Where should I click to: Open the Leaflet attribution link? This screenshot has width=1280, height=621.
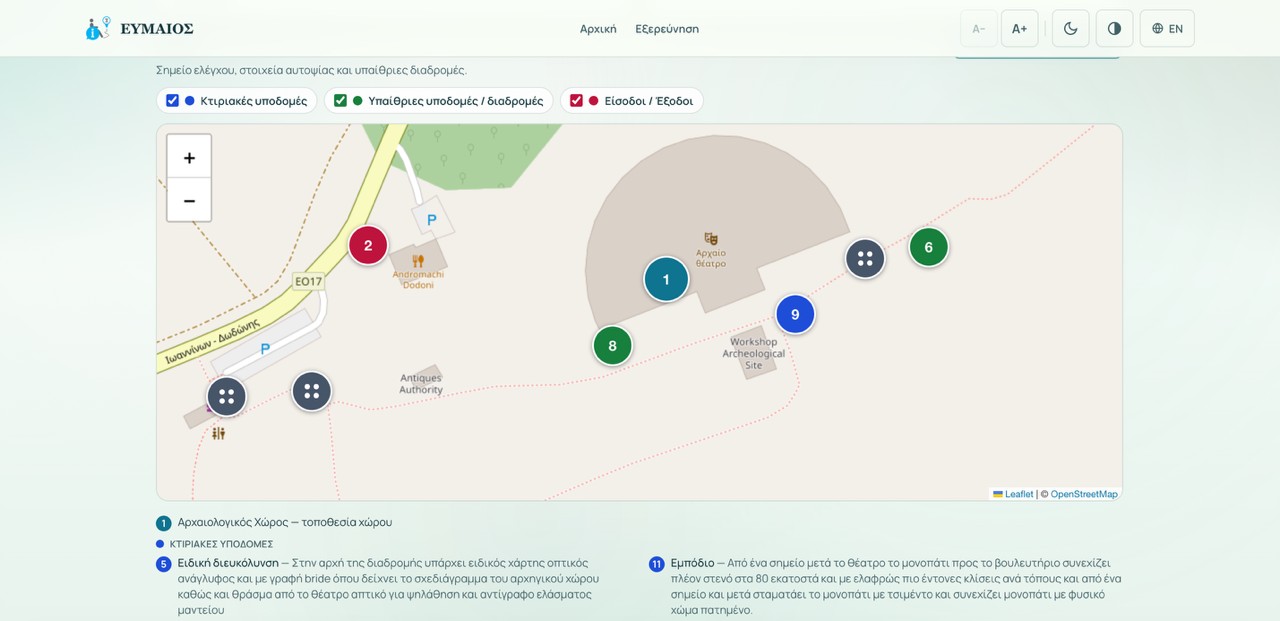[x=1013, y=494]
